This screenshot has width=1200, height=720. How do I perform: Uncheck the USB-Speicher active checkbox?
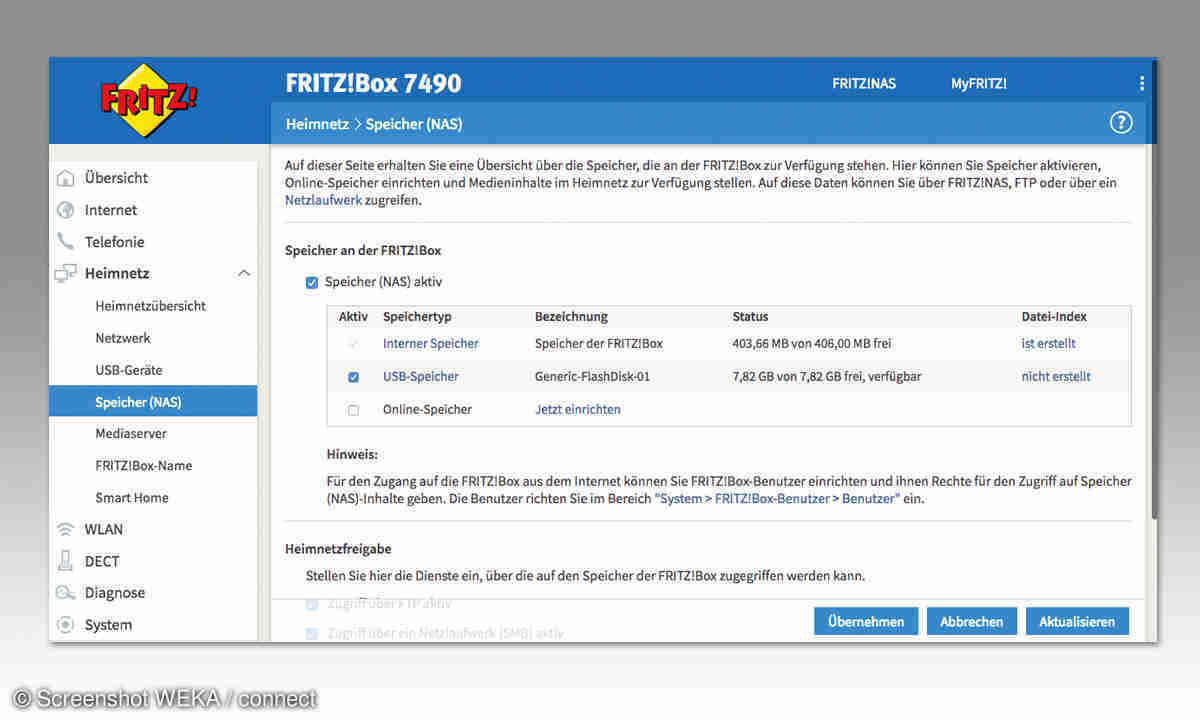click(353, 377)
